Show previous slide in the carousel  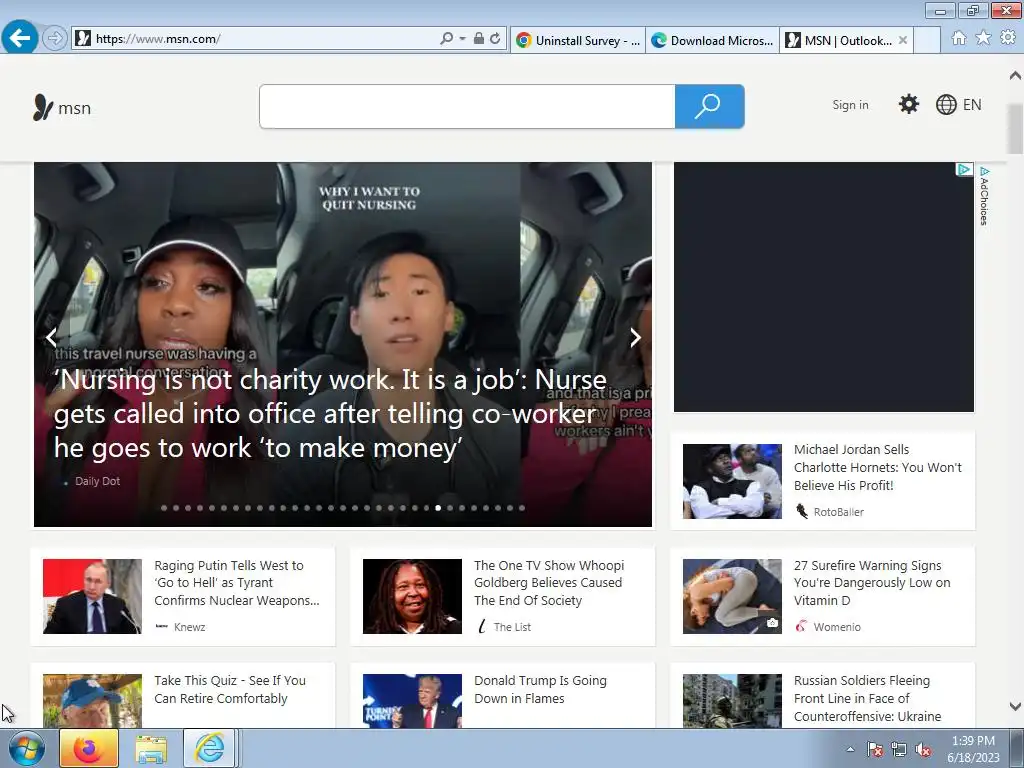coord(51,338)
